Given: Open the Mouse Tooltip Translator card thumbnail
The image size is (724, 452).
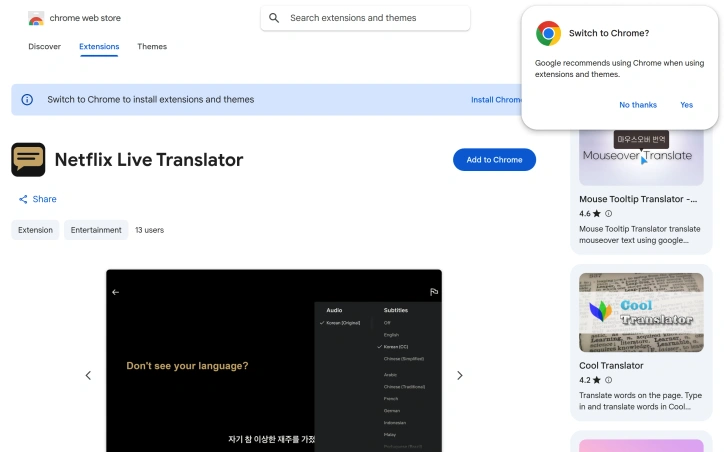Looking at the screenshot, I should [x=641, y=157].
